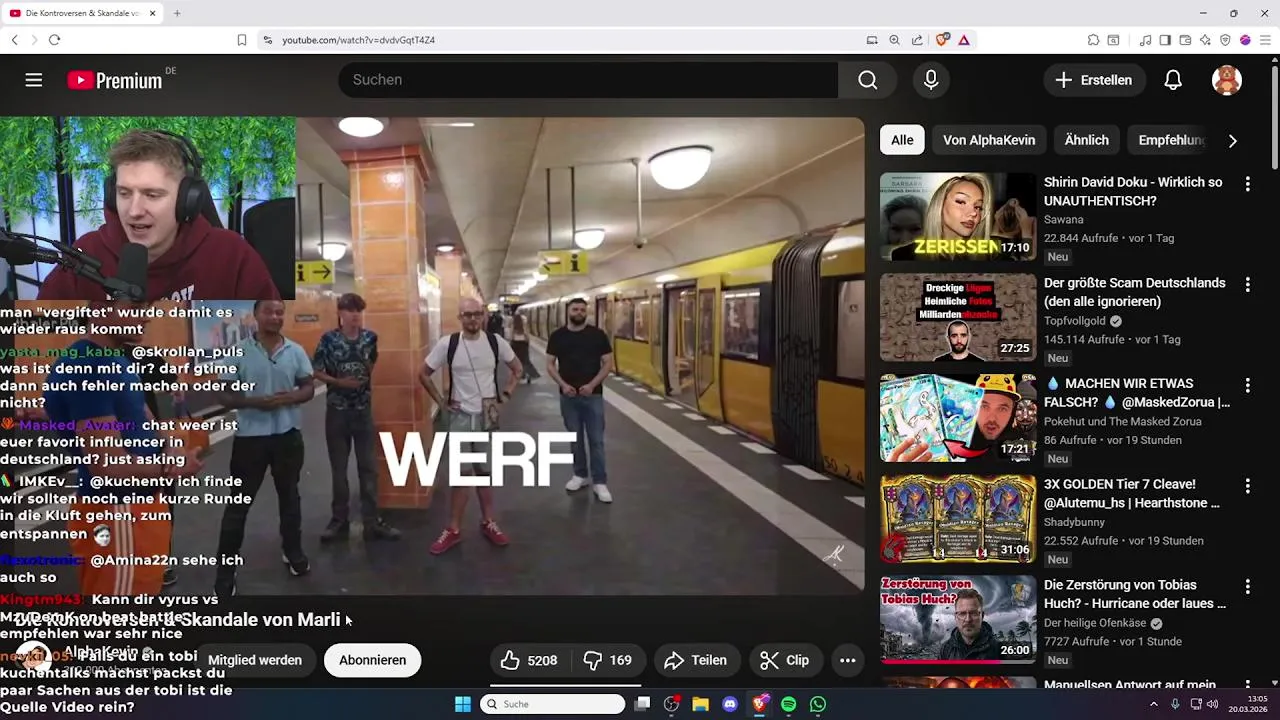Viewport: 1280px width, 720px height.
Task: Open a new browser tab
Action: pos(177,13)
